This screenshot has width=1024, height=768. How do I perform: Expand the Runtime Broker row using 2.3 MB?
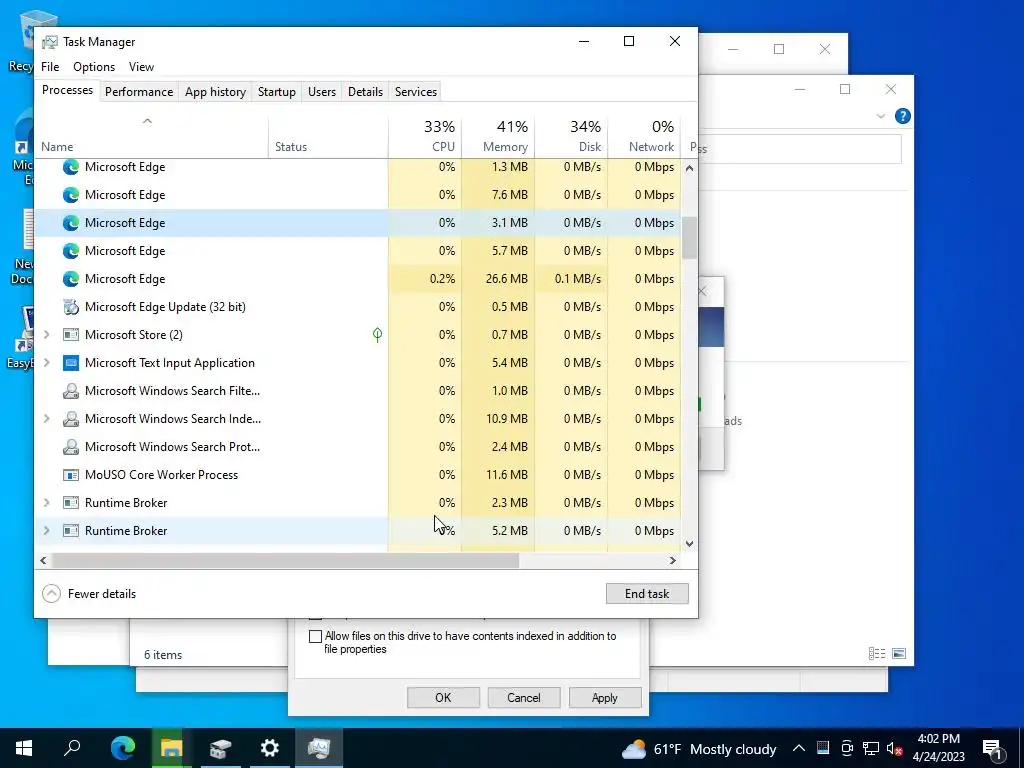tap(46, 503)
